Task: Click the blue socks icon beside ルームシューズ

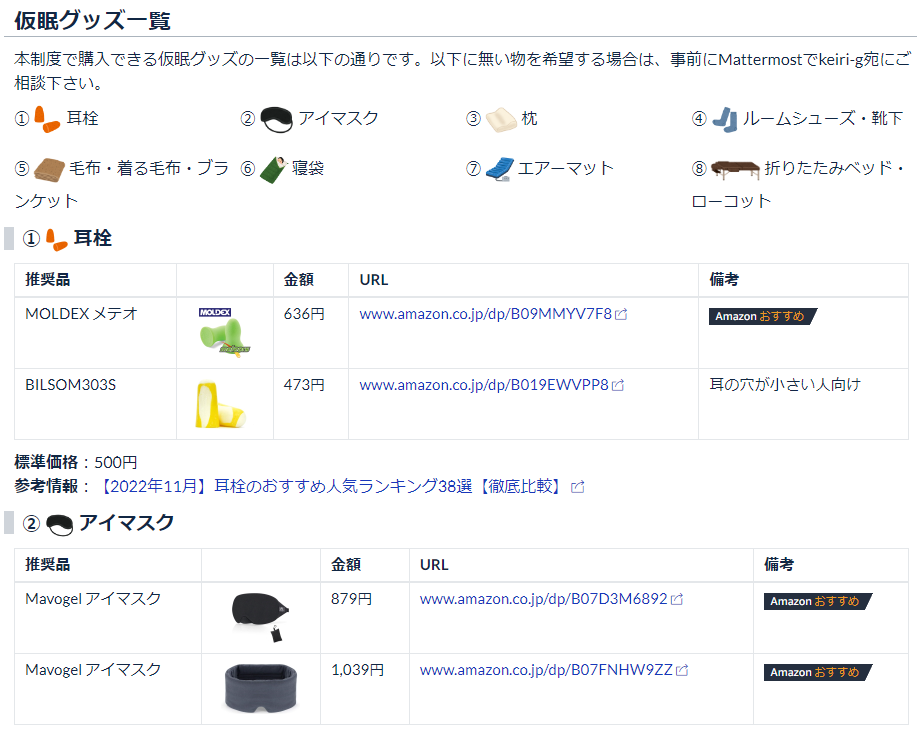Action: point(725,119)
